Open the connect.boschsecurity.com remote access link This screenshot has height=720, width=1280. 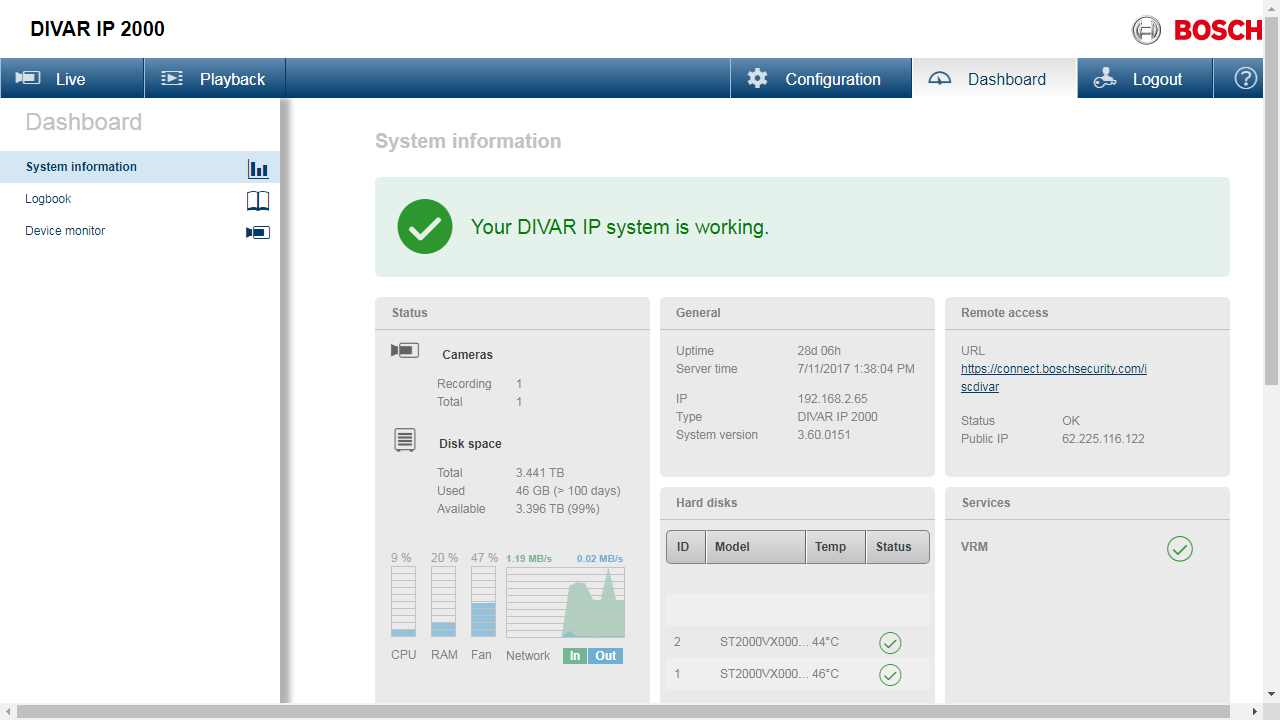(x=1053, y=369)
